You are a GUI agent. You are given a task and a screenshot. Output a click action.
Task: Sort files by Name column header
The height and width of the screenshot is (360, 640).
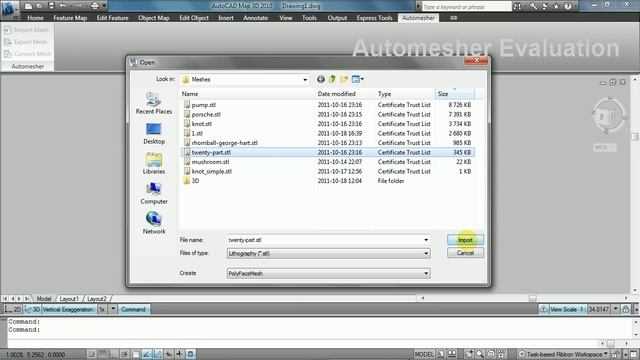tap(247, 94)
